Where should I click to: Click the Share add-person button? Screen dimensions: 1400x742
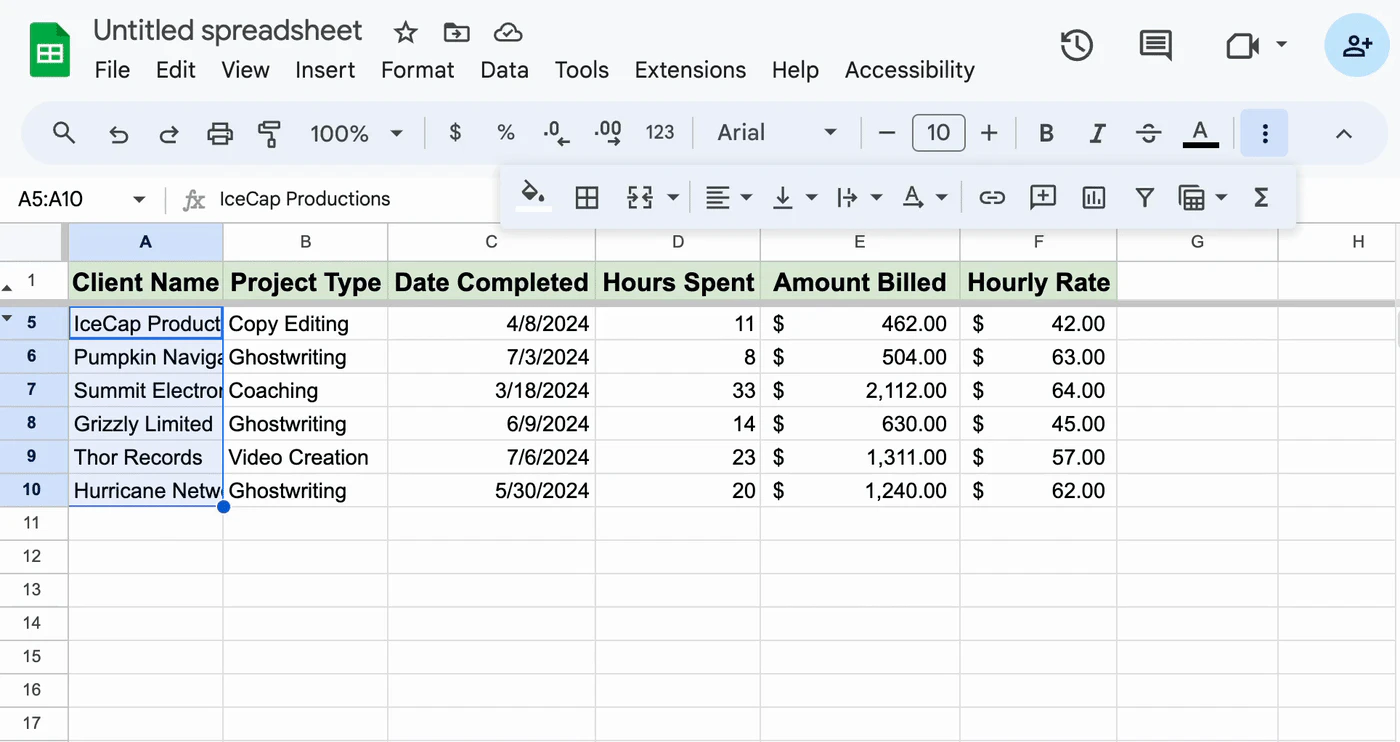pyautogui.click(x=1357, y=45)
